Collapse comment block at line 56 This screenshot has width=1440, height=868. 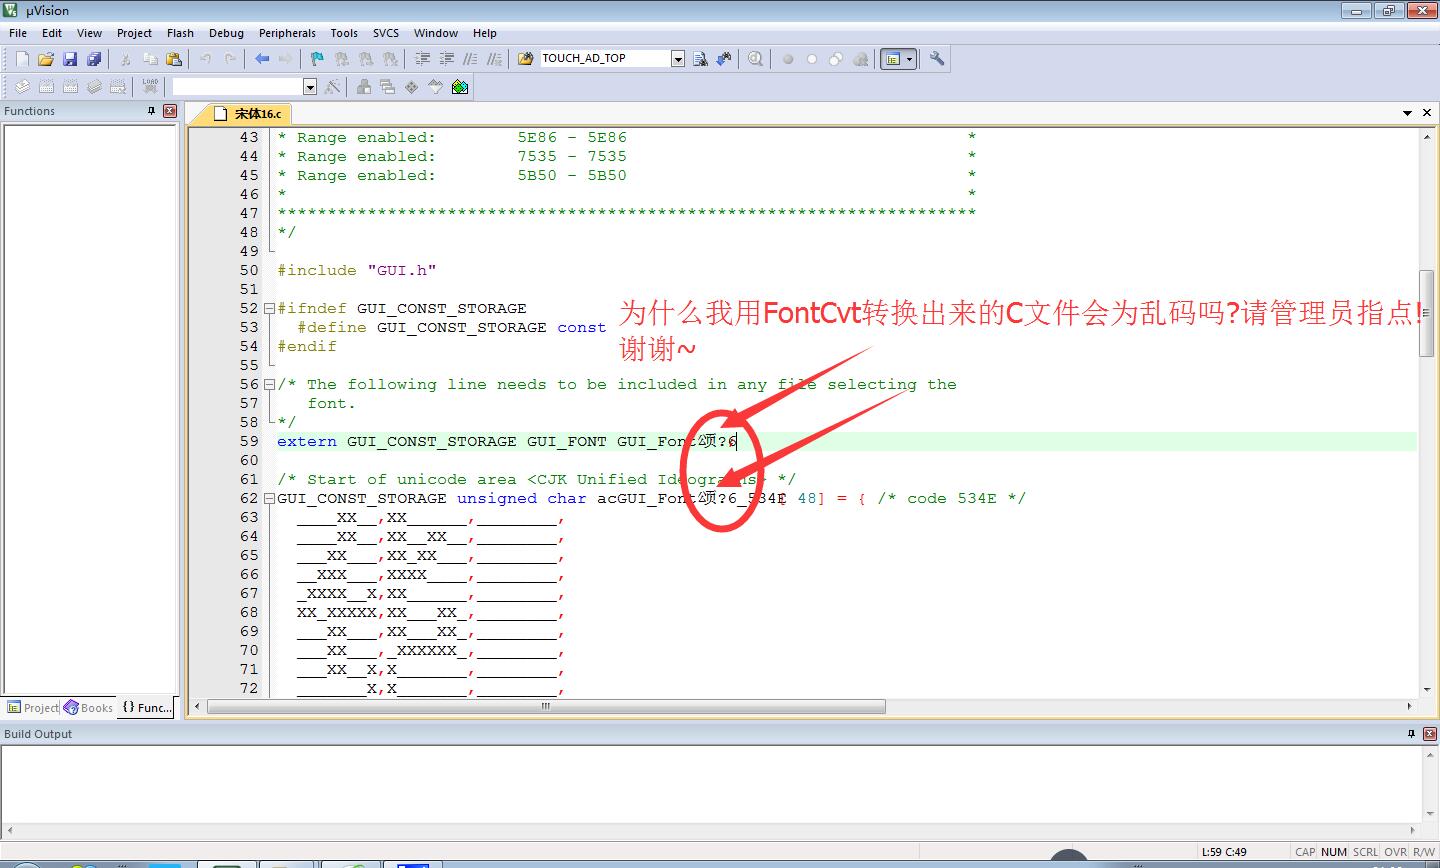pos(269,384)
